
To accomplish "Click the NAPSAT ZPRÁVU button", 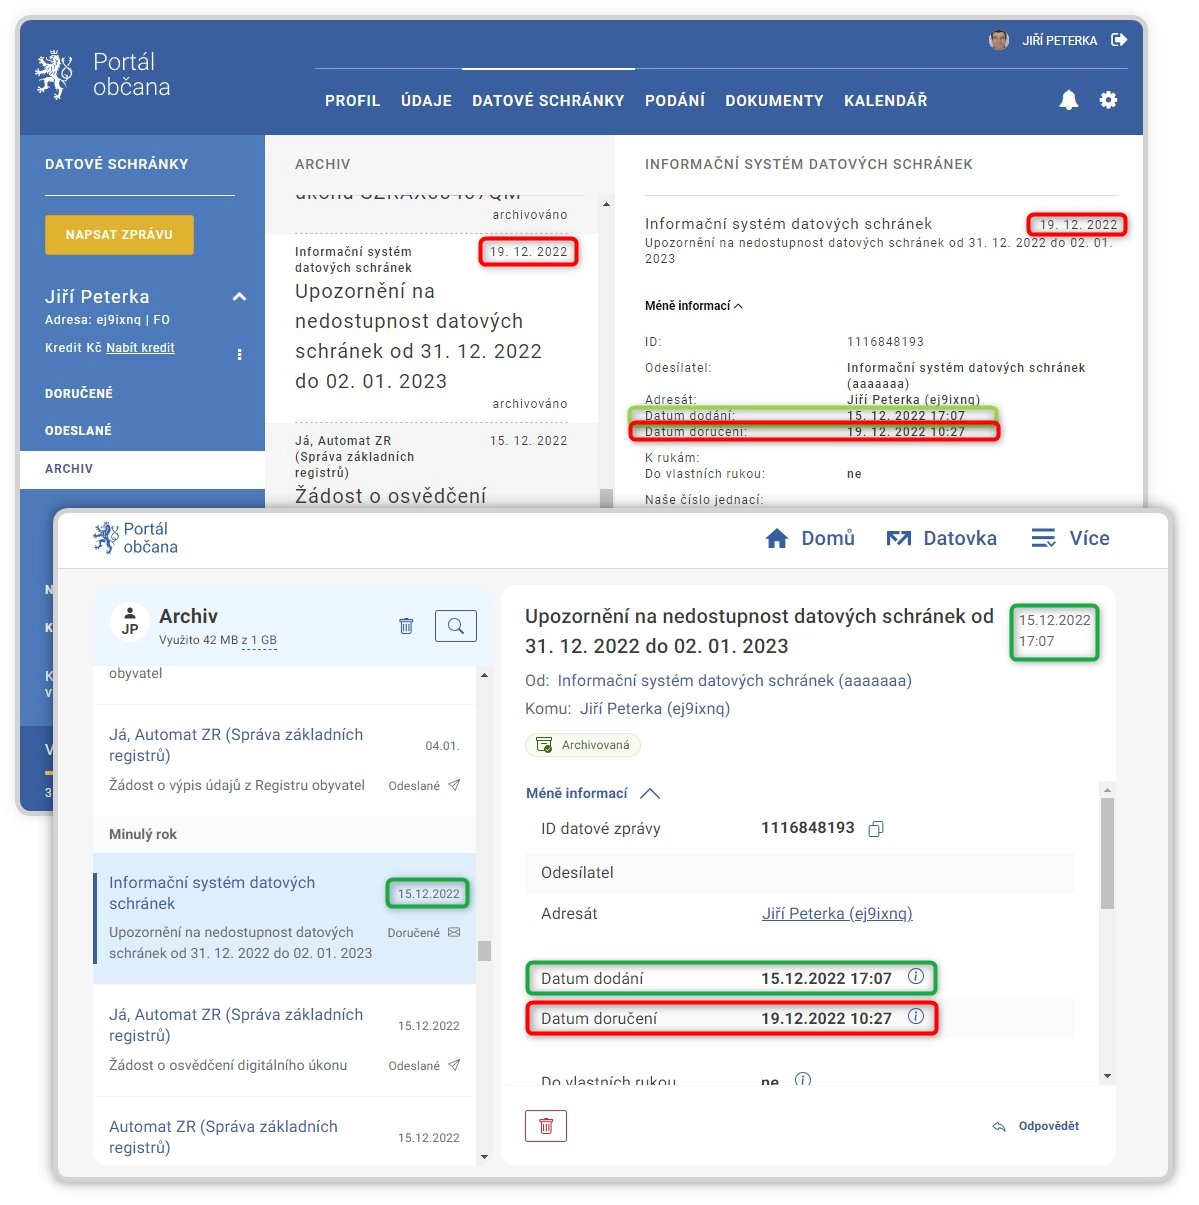I will 119,235.
